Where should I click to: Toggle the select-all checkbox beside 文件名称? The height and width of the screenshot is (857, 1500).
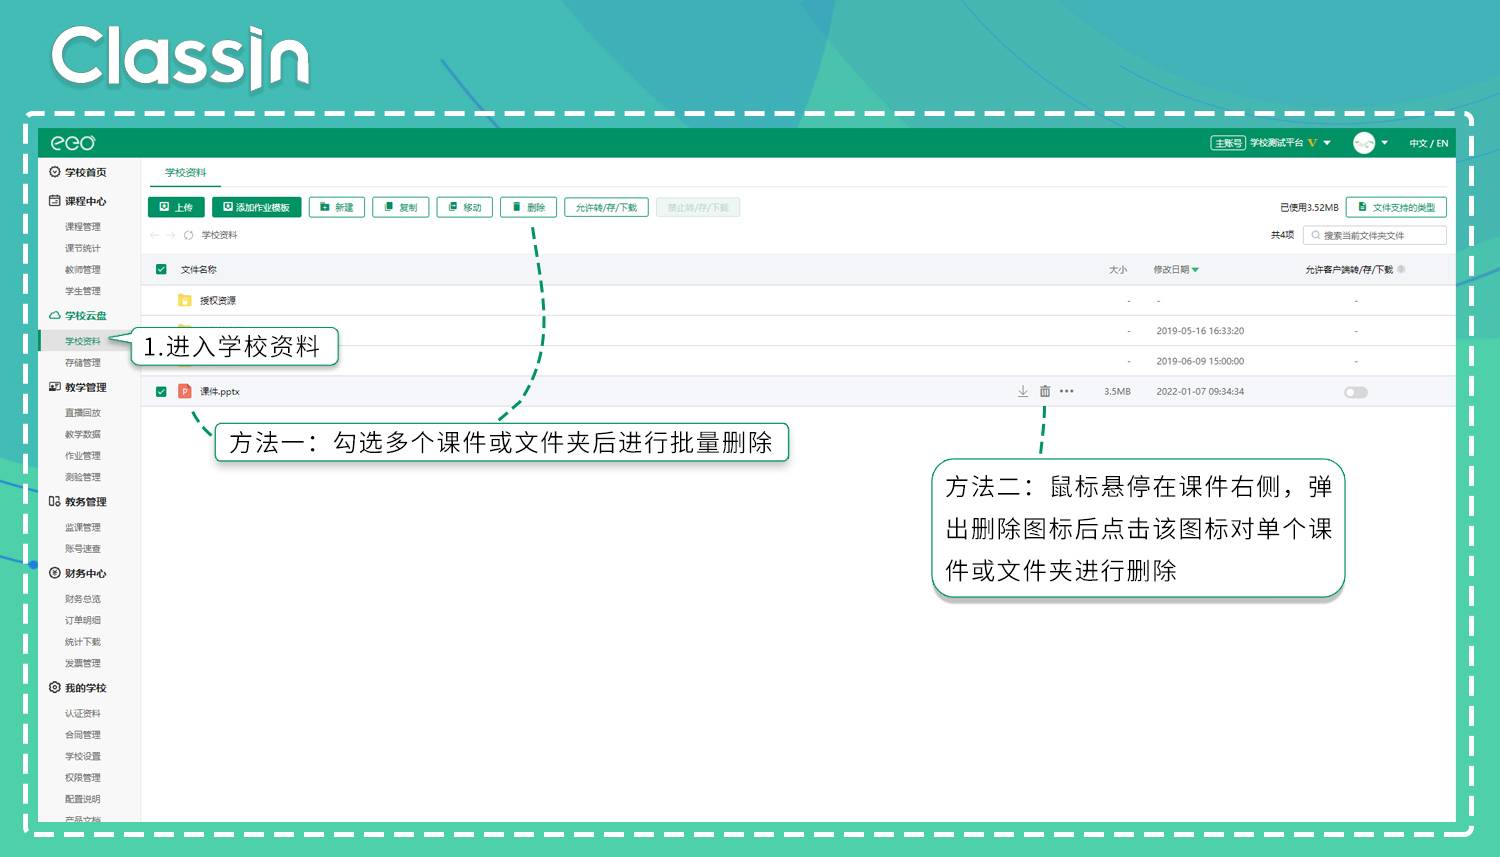click(x=161, y=269)
